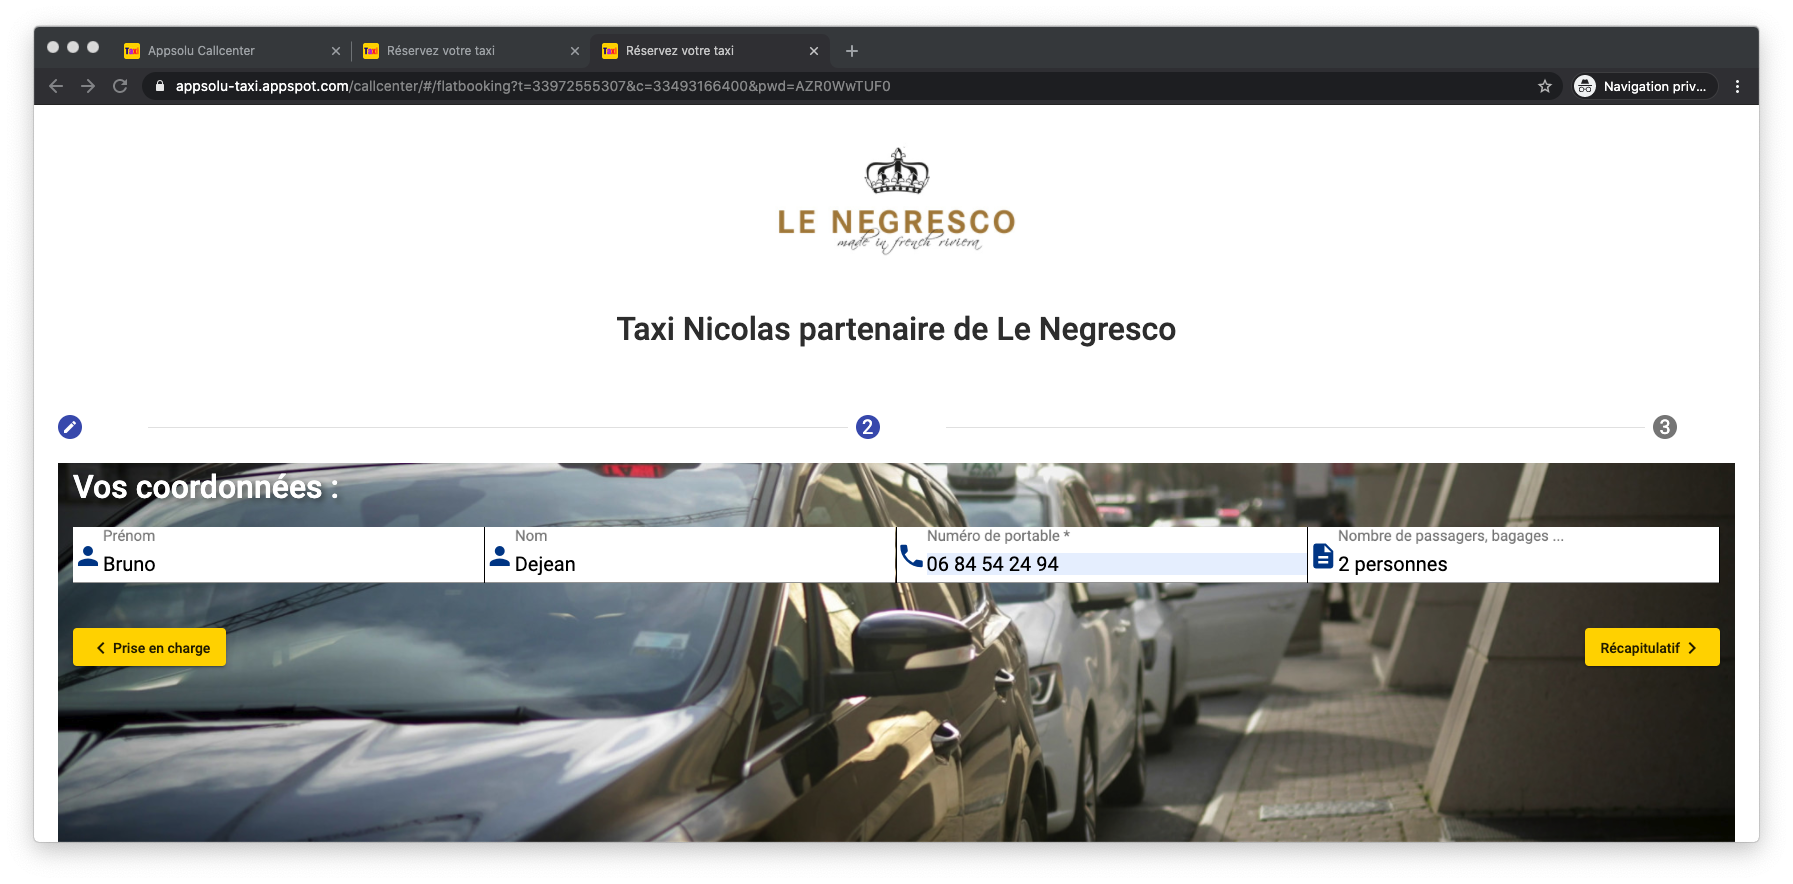1793x884 pixels.
Task: Close the active Réservez votre taxi tab
Action: pos(814,51)
